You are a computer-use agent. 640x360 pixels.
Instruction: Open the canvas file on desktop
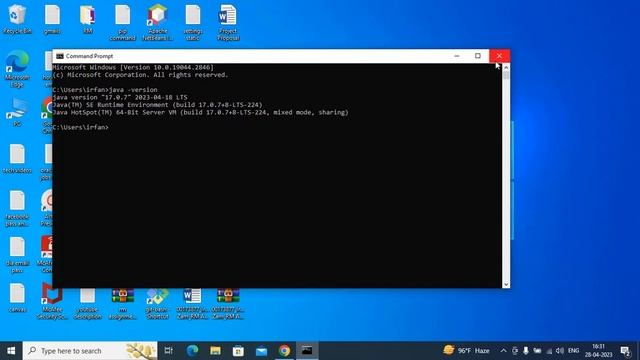point(17,298)
